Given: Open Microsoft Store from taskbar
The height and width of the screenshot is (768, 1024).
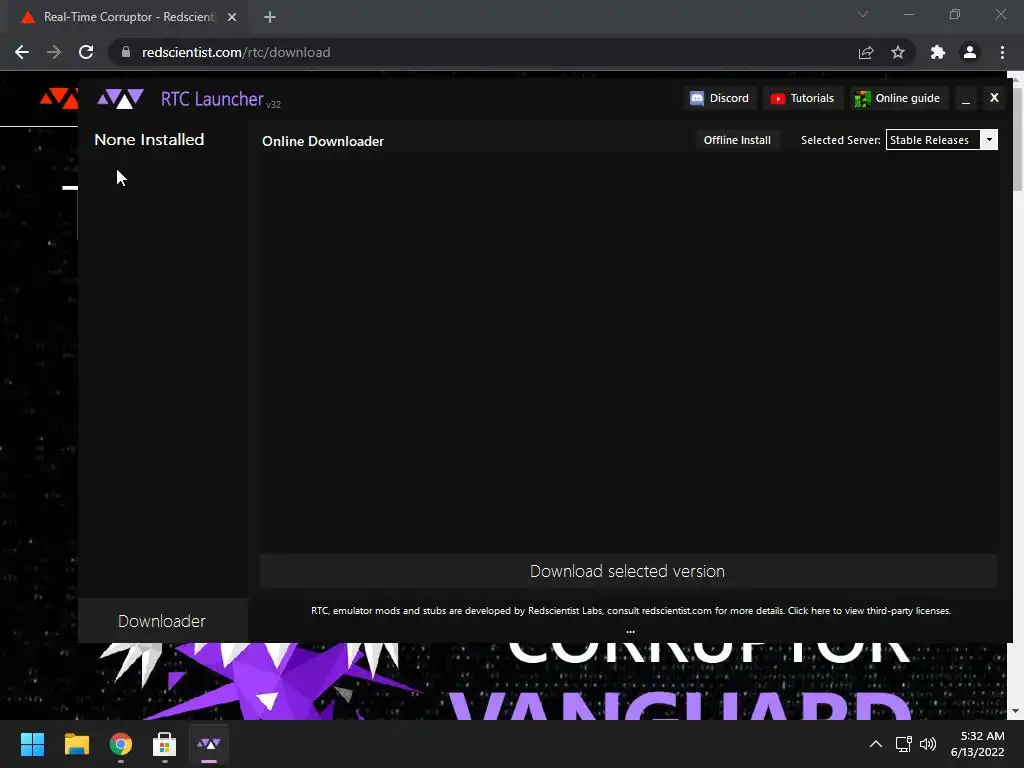Looking at the screenshot, I should pyautogui.click(x=165, y=744).
